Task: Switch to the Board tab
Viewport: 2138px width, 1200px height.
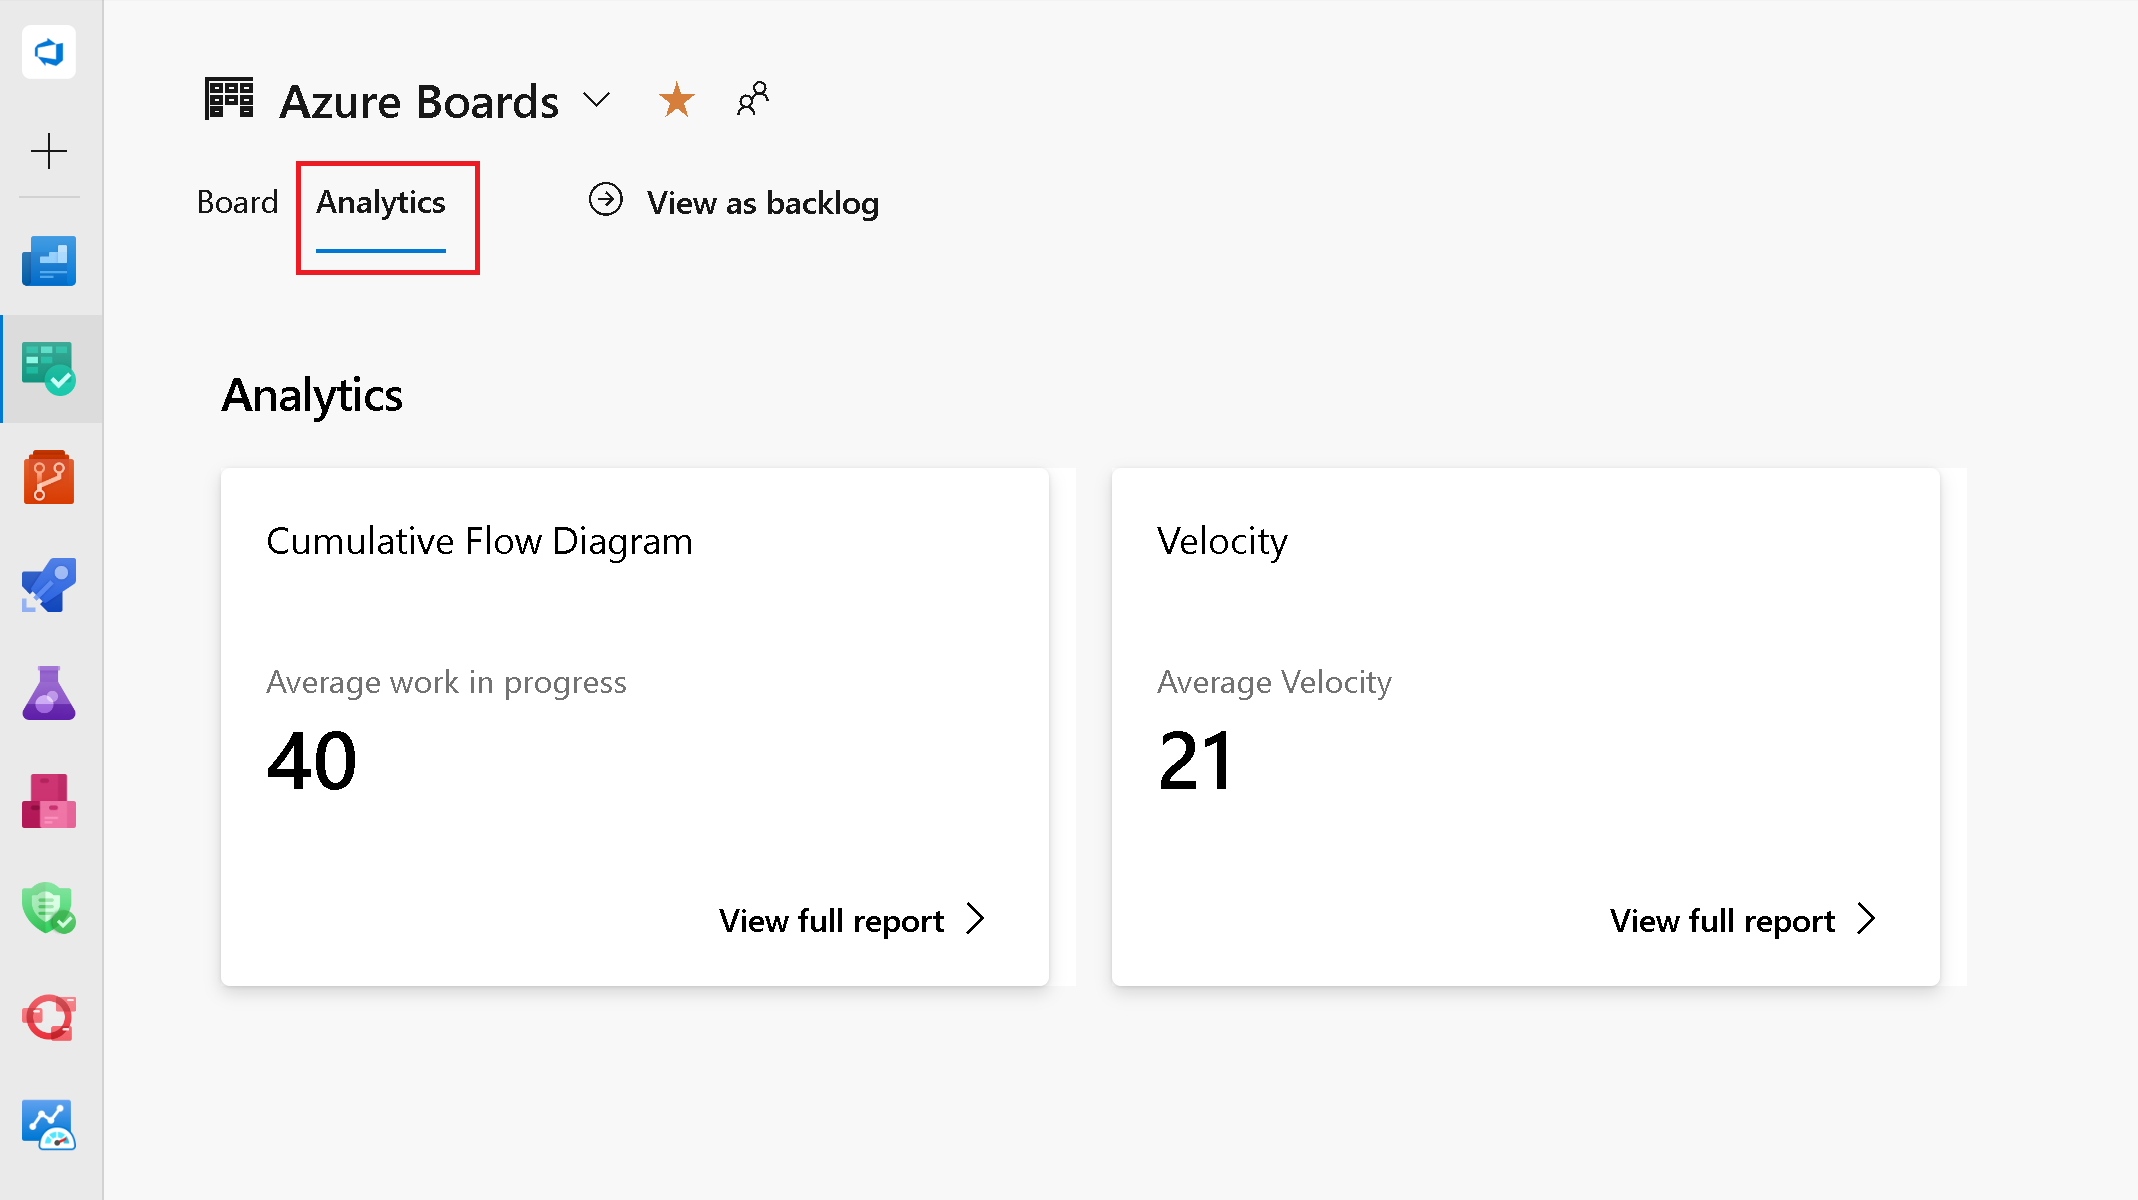Action: pos(238,201)
